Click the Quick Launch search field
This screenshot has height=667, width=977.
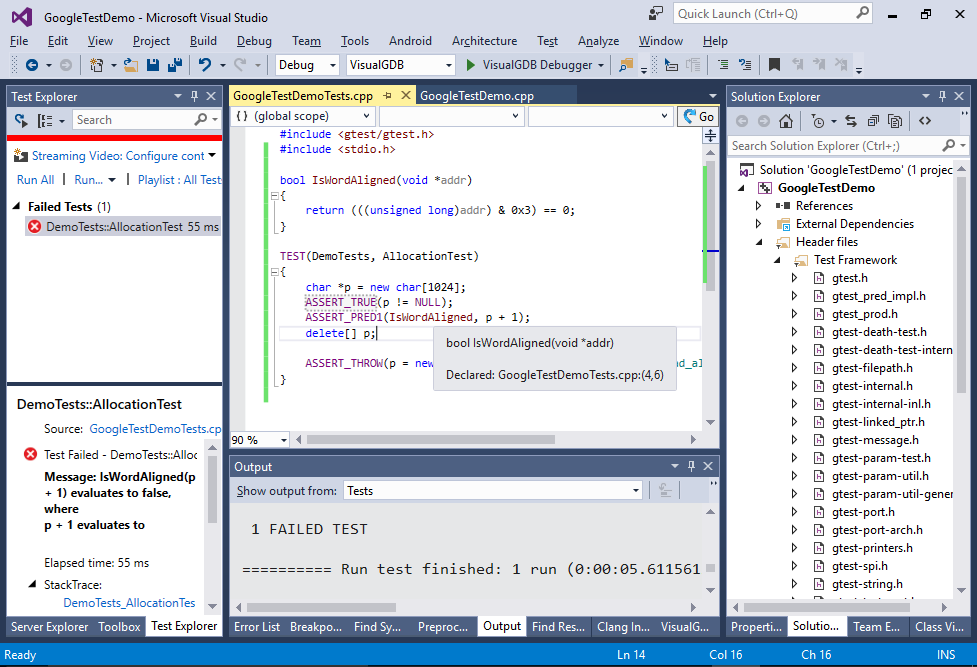point(773,14)
